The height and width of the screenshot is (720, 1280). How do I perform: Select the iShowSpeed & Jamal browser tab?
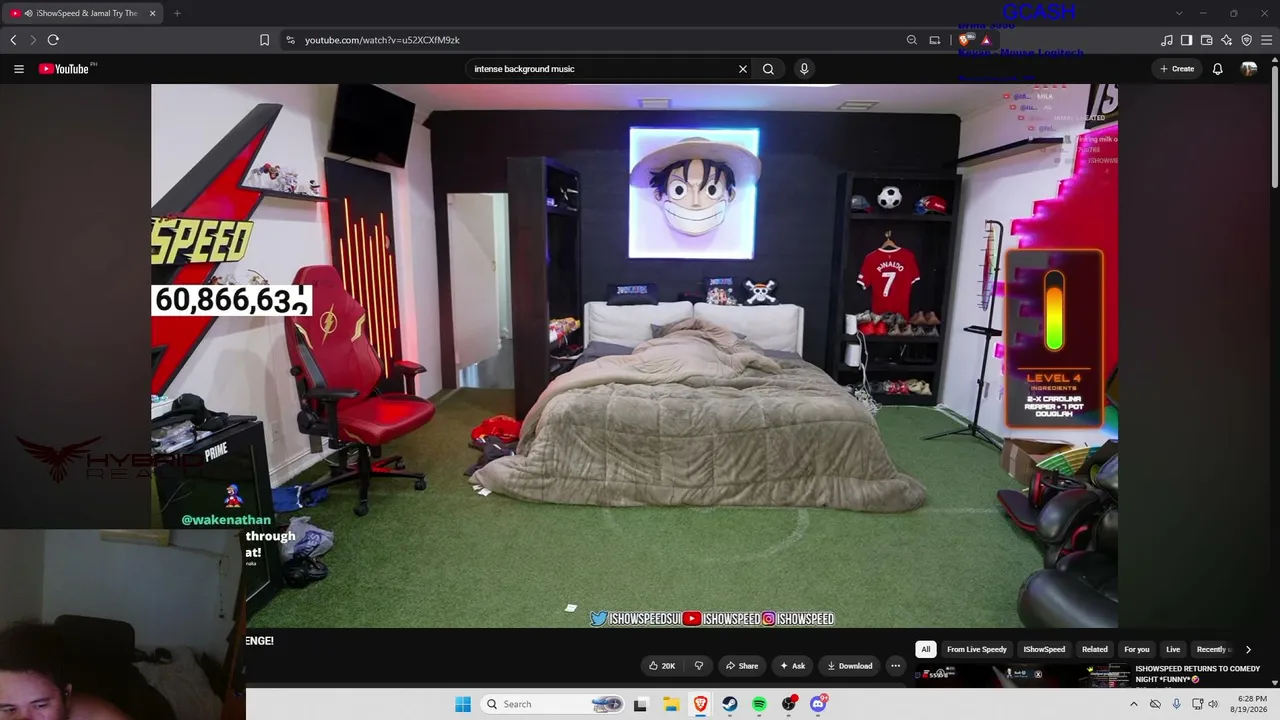point(84,13)
